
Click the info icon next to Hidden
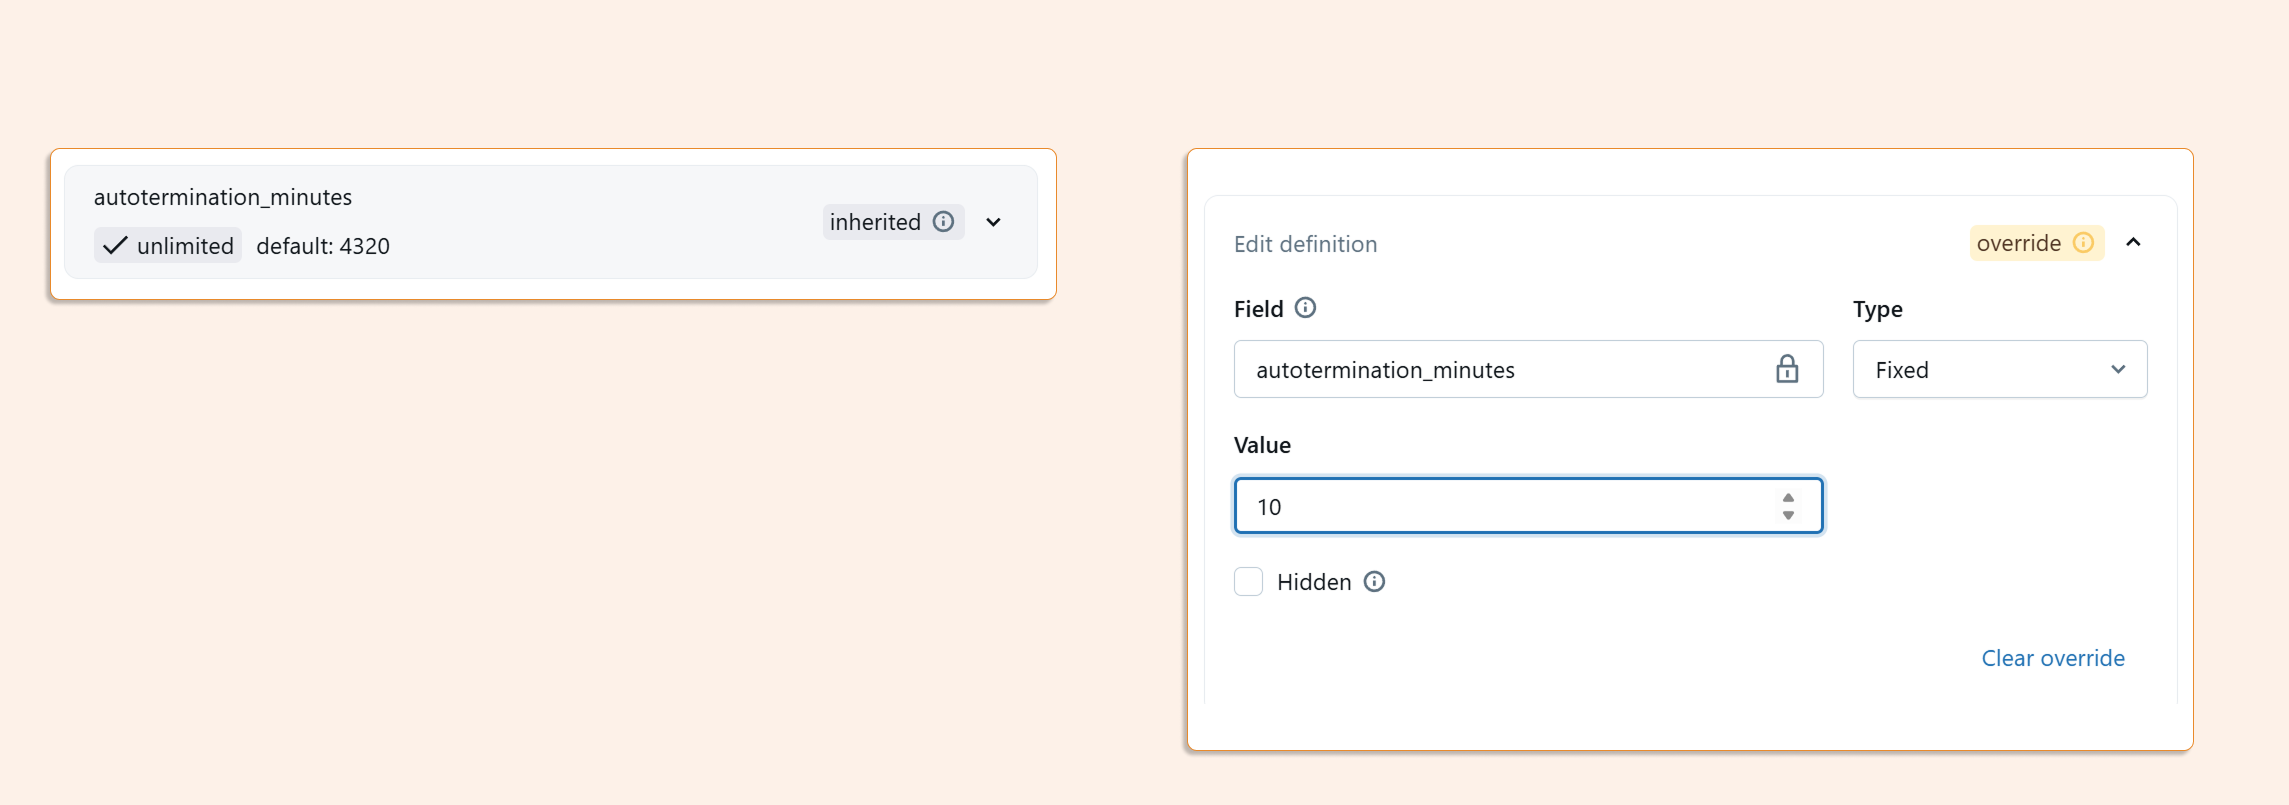click(1374, 582)
